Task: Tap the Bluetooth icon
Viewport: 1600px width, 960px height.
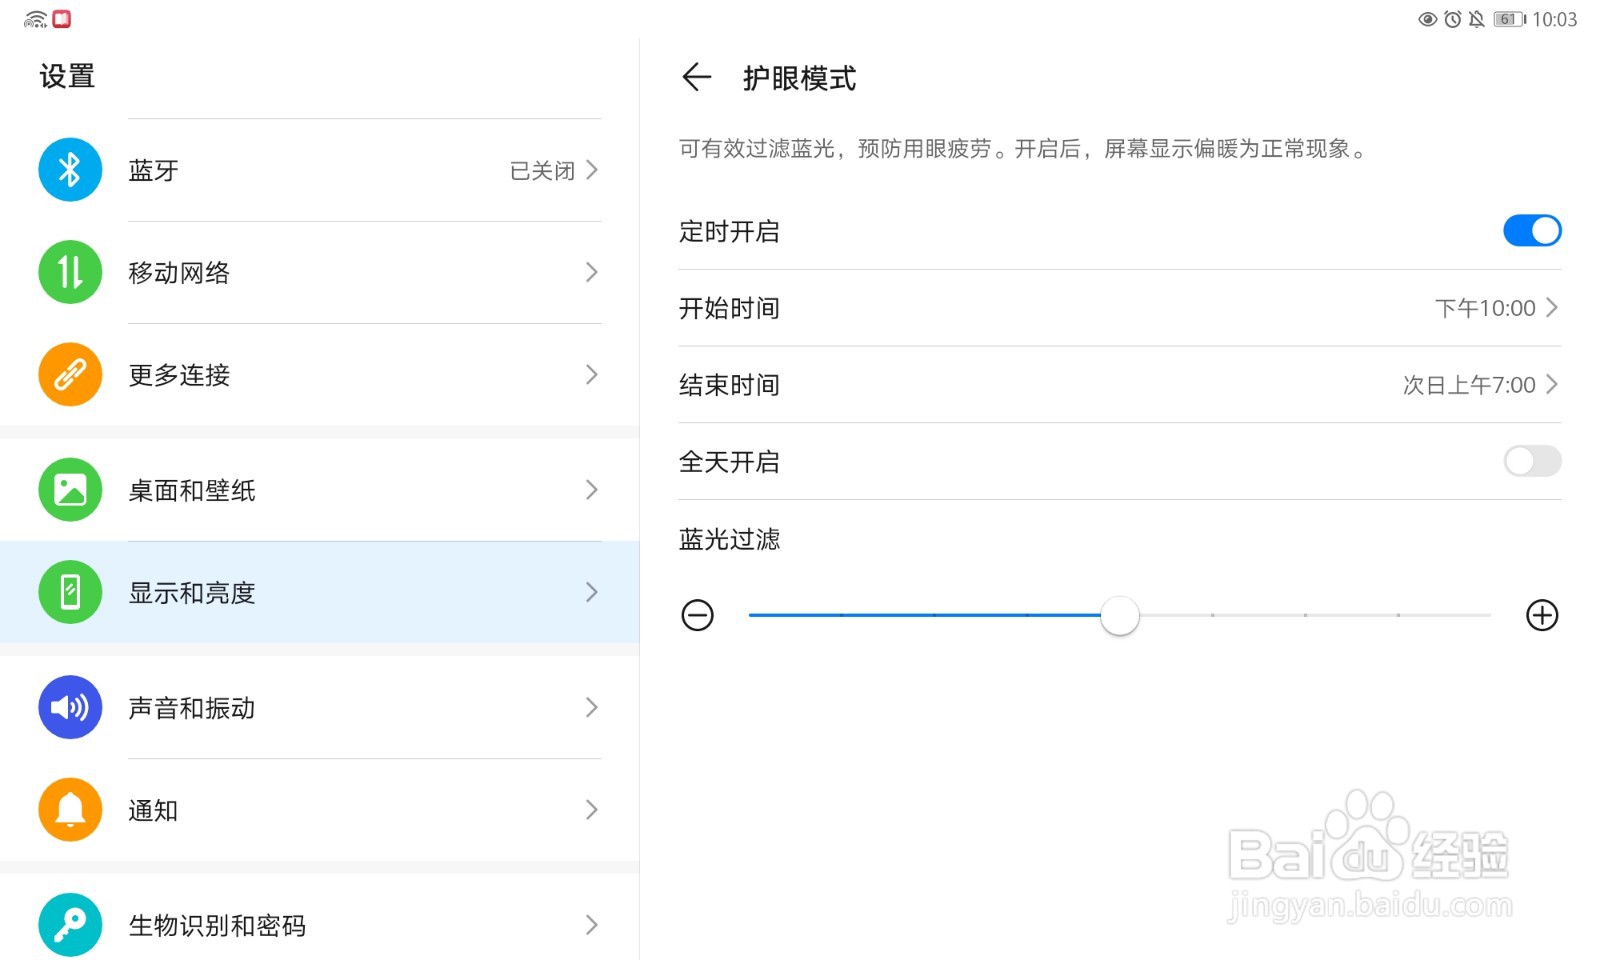Action: 70,170
